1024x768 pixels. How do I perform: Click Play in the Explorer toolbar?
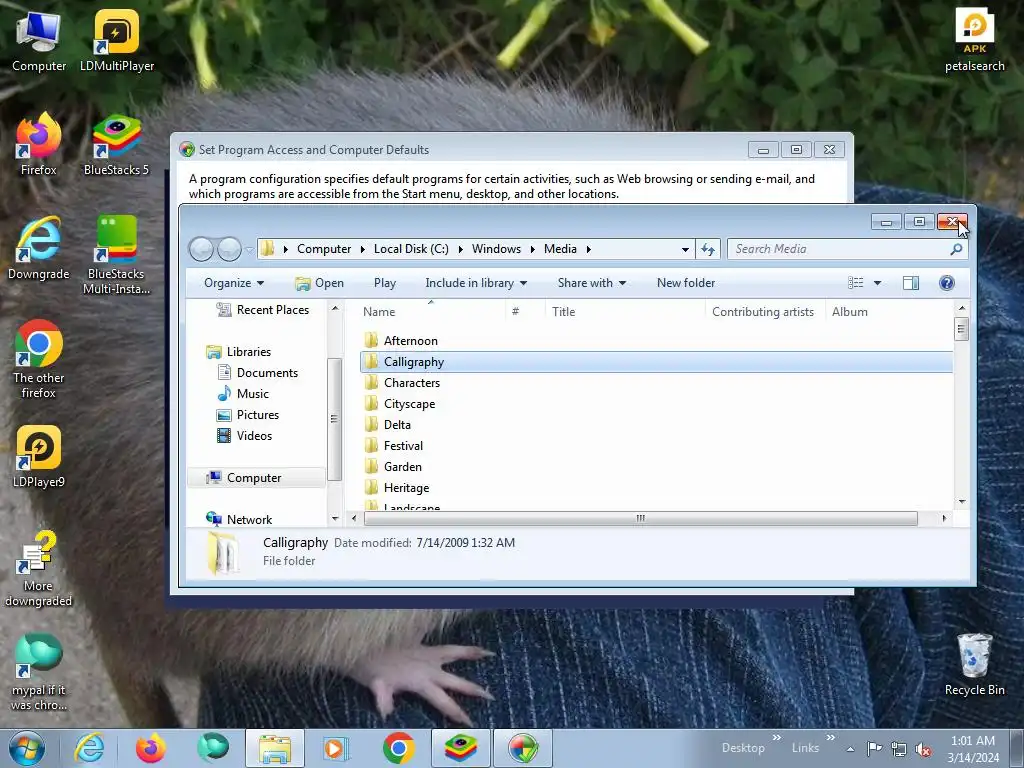(x=385, y=283)
